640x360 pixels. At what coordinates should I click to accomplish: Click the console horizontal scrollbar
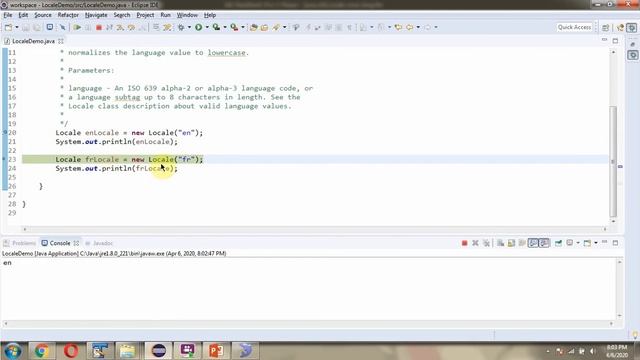click(309, 324)
